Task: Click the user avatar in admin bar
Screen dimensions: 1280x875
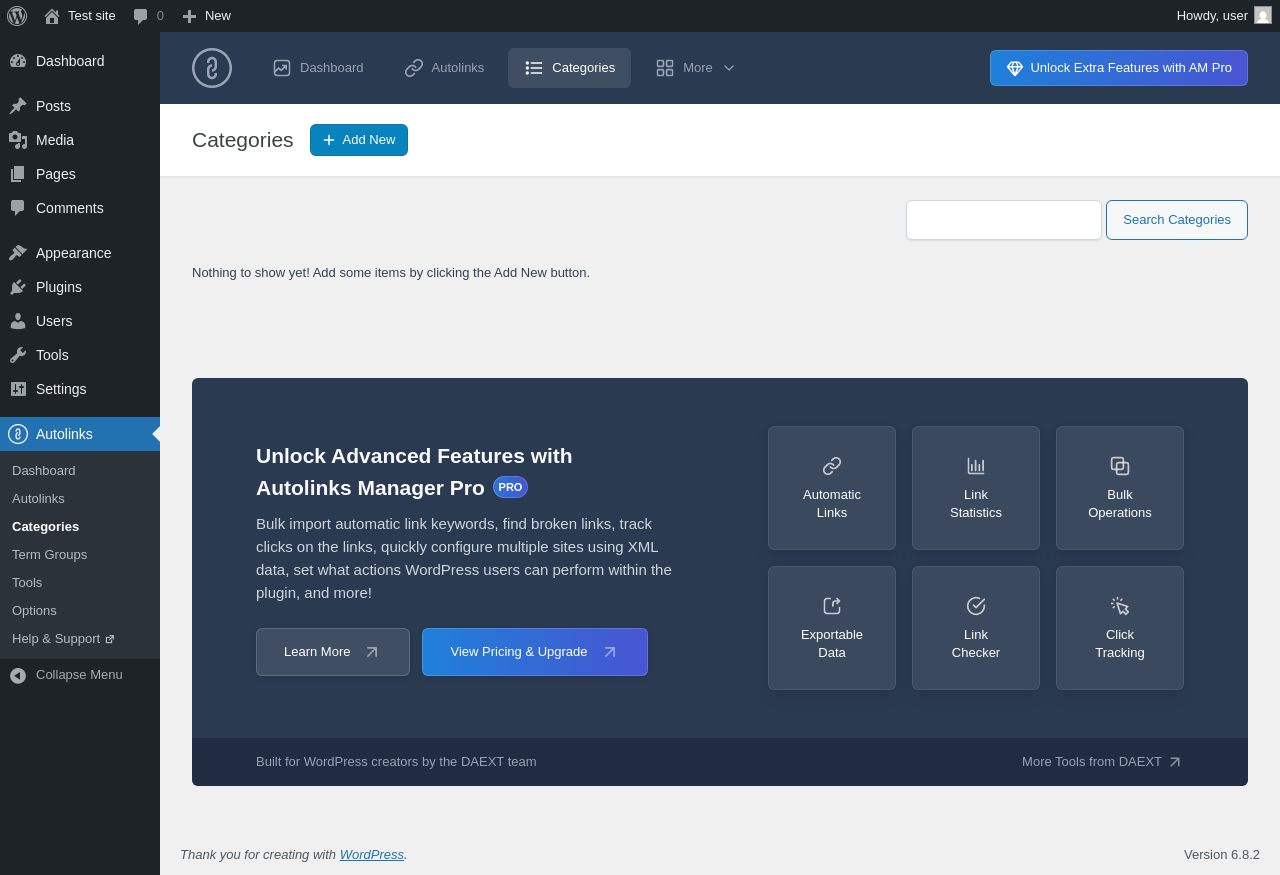Action: tap(1263, 15)
